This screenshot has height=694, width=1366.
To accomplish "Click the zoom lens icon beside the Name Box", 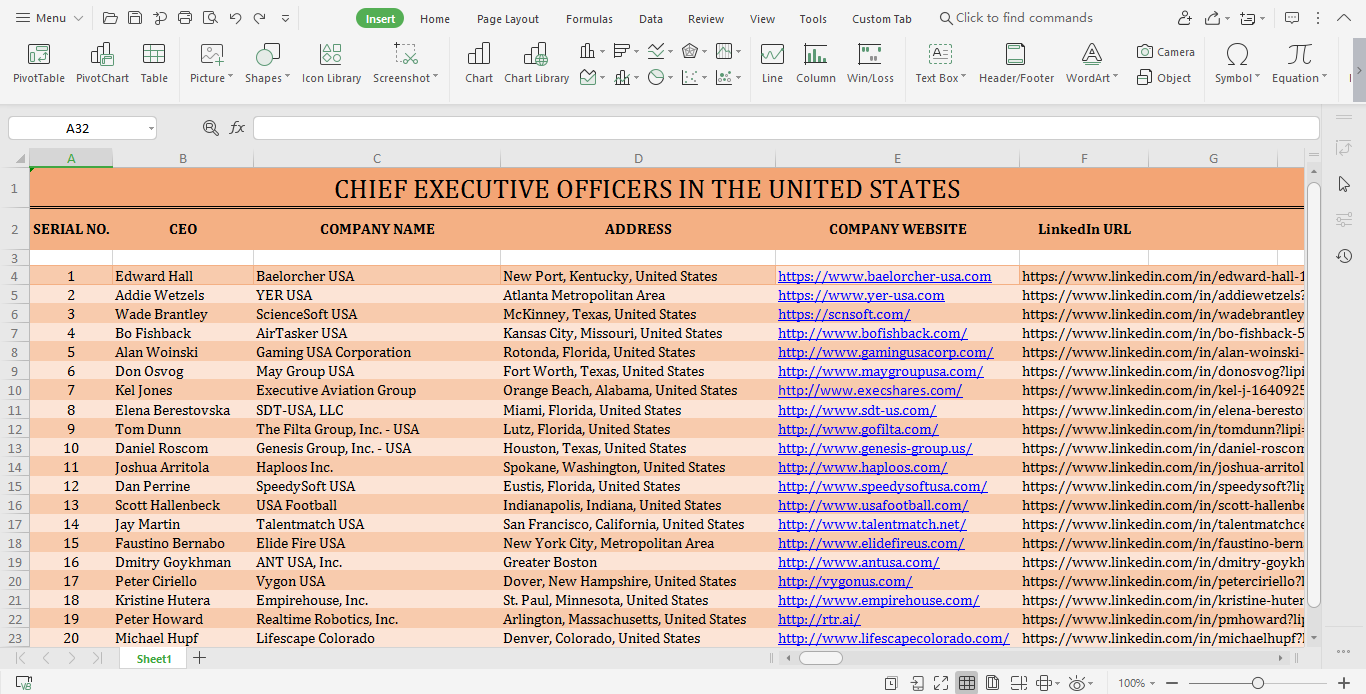I will (x=210, y=128).
